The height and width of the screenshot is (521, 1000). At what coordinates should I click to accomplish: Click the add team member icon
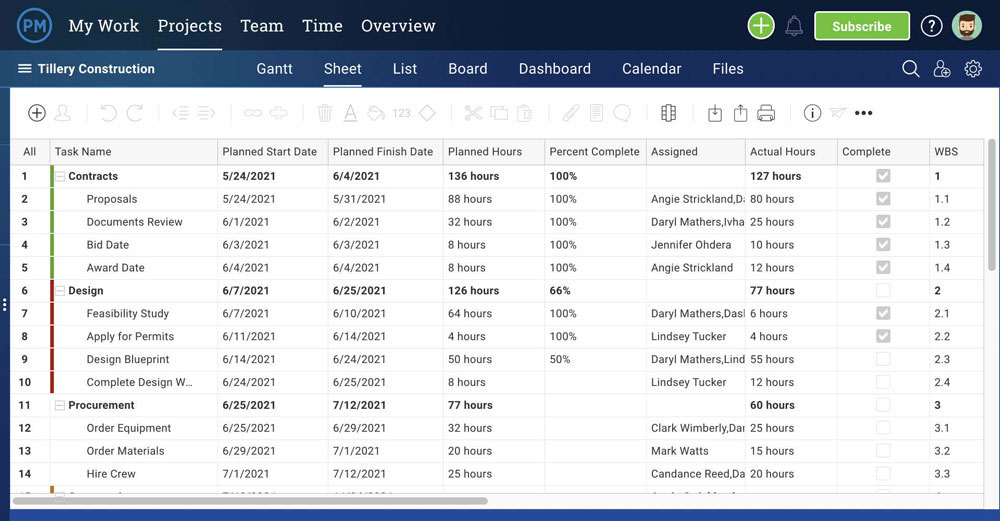coord(942,68)
